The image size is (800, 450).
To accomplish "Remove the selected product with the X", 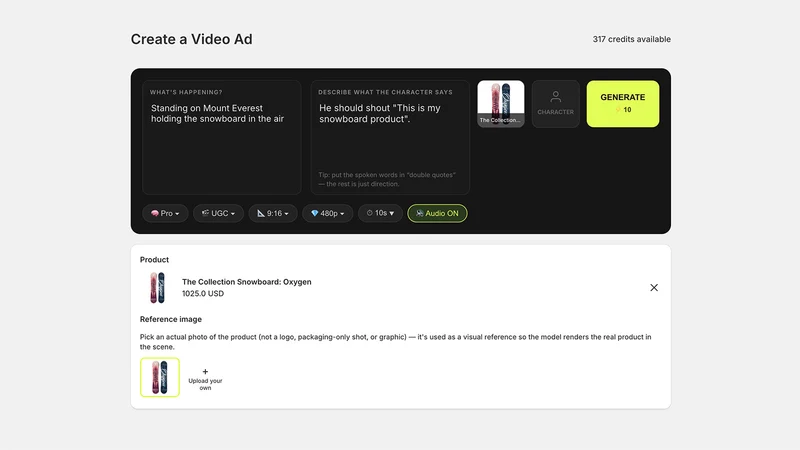I will pyautogui.click(x=654, y=288).
